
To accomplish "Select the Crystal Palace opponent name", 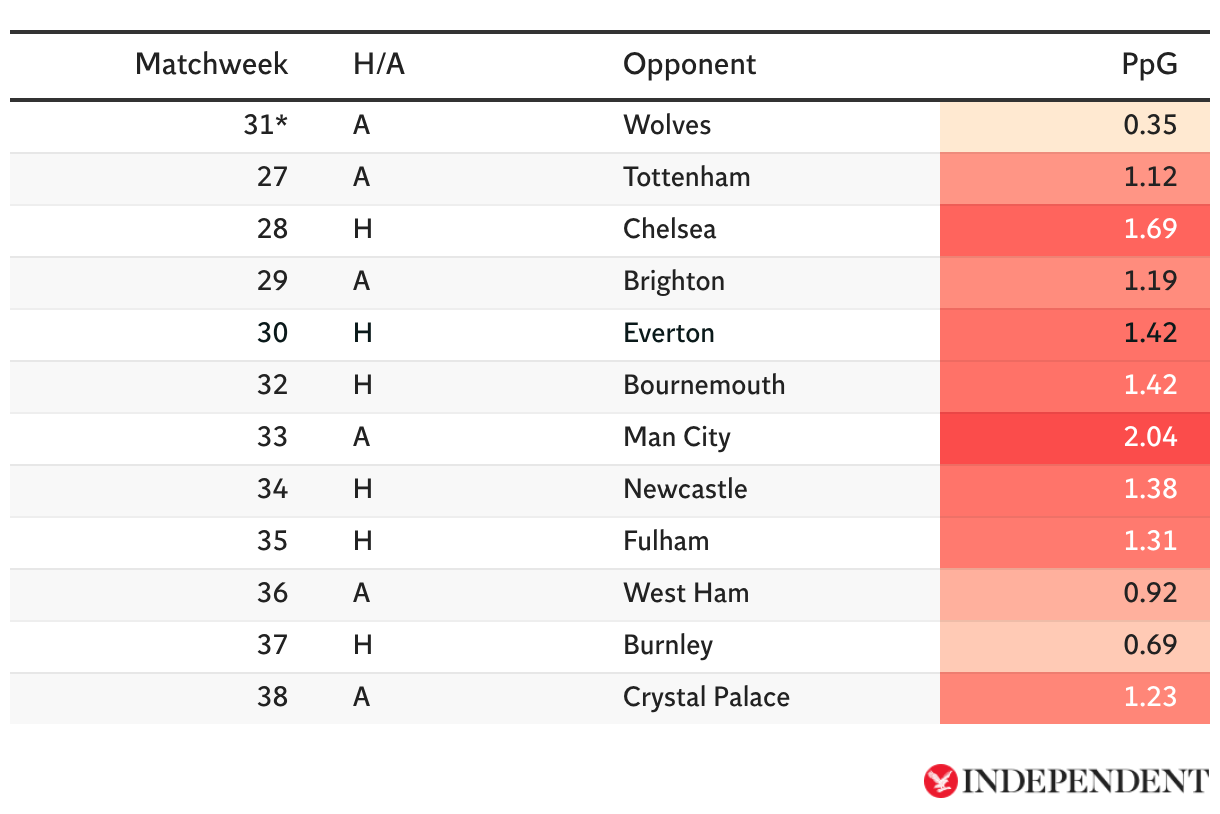I will [706, 697].
